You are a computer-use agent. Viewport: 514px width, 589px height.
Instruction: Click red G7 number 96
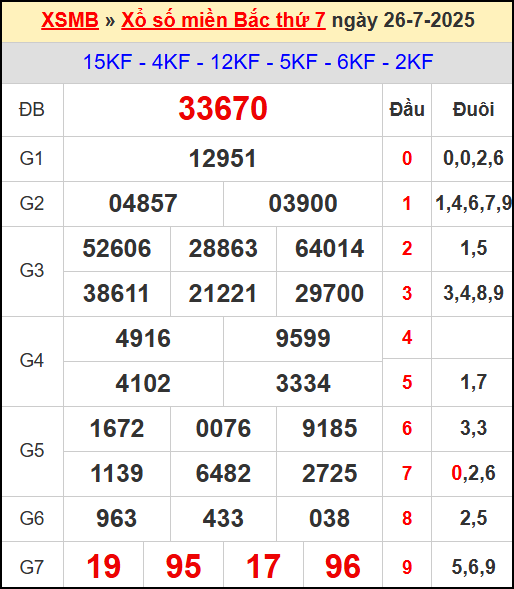coord(343,566)
